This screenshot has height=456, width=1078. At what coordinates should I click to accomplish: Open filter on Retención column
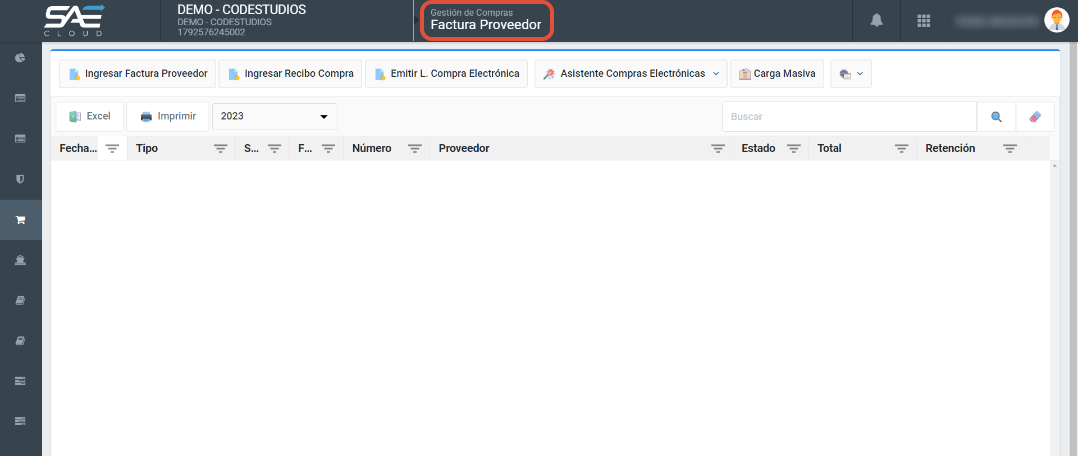[x=1010, y=149]
